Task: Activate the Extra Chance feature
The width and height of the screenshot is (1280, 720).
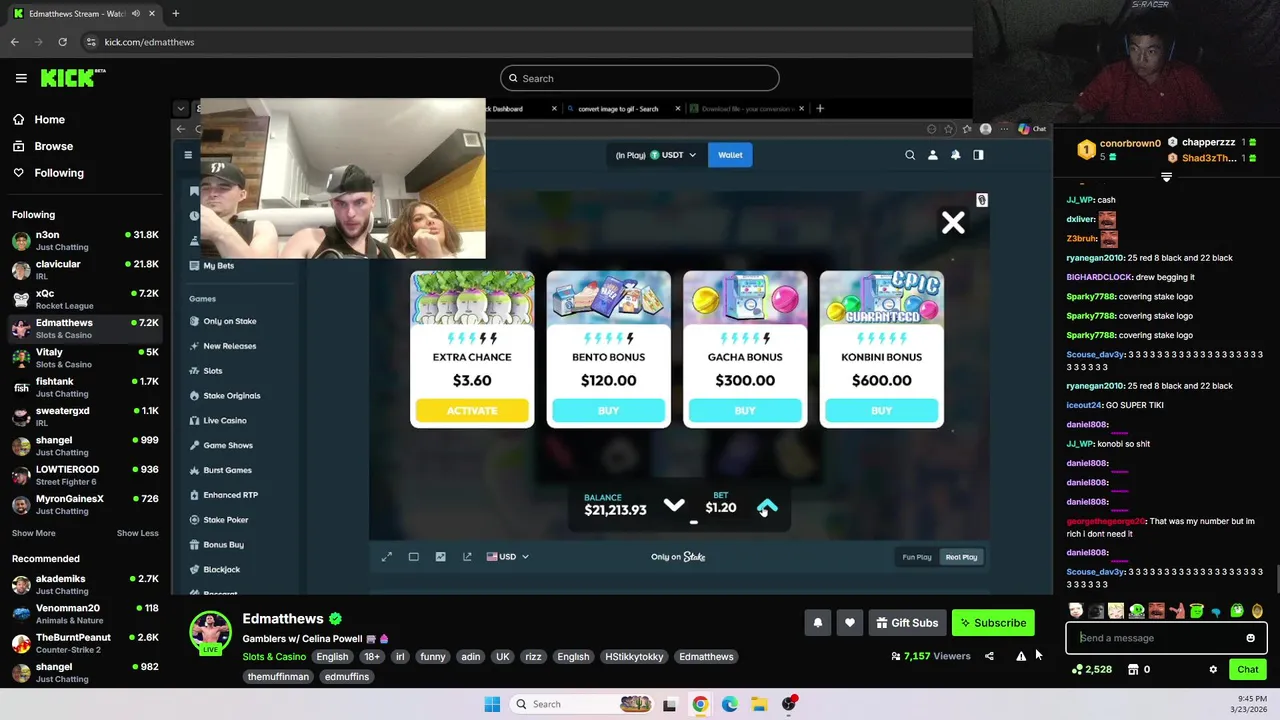Action: 472,410
